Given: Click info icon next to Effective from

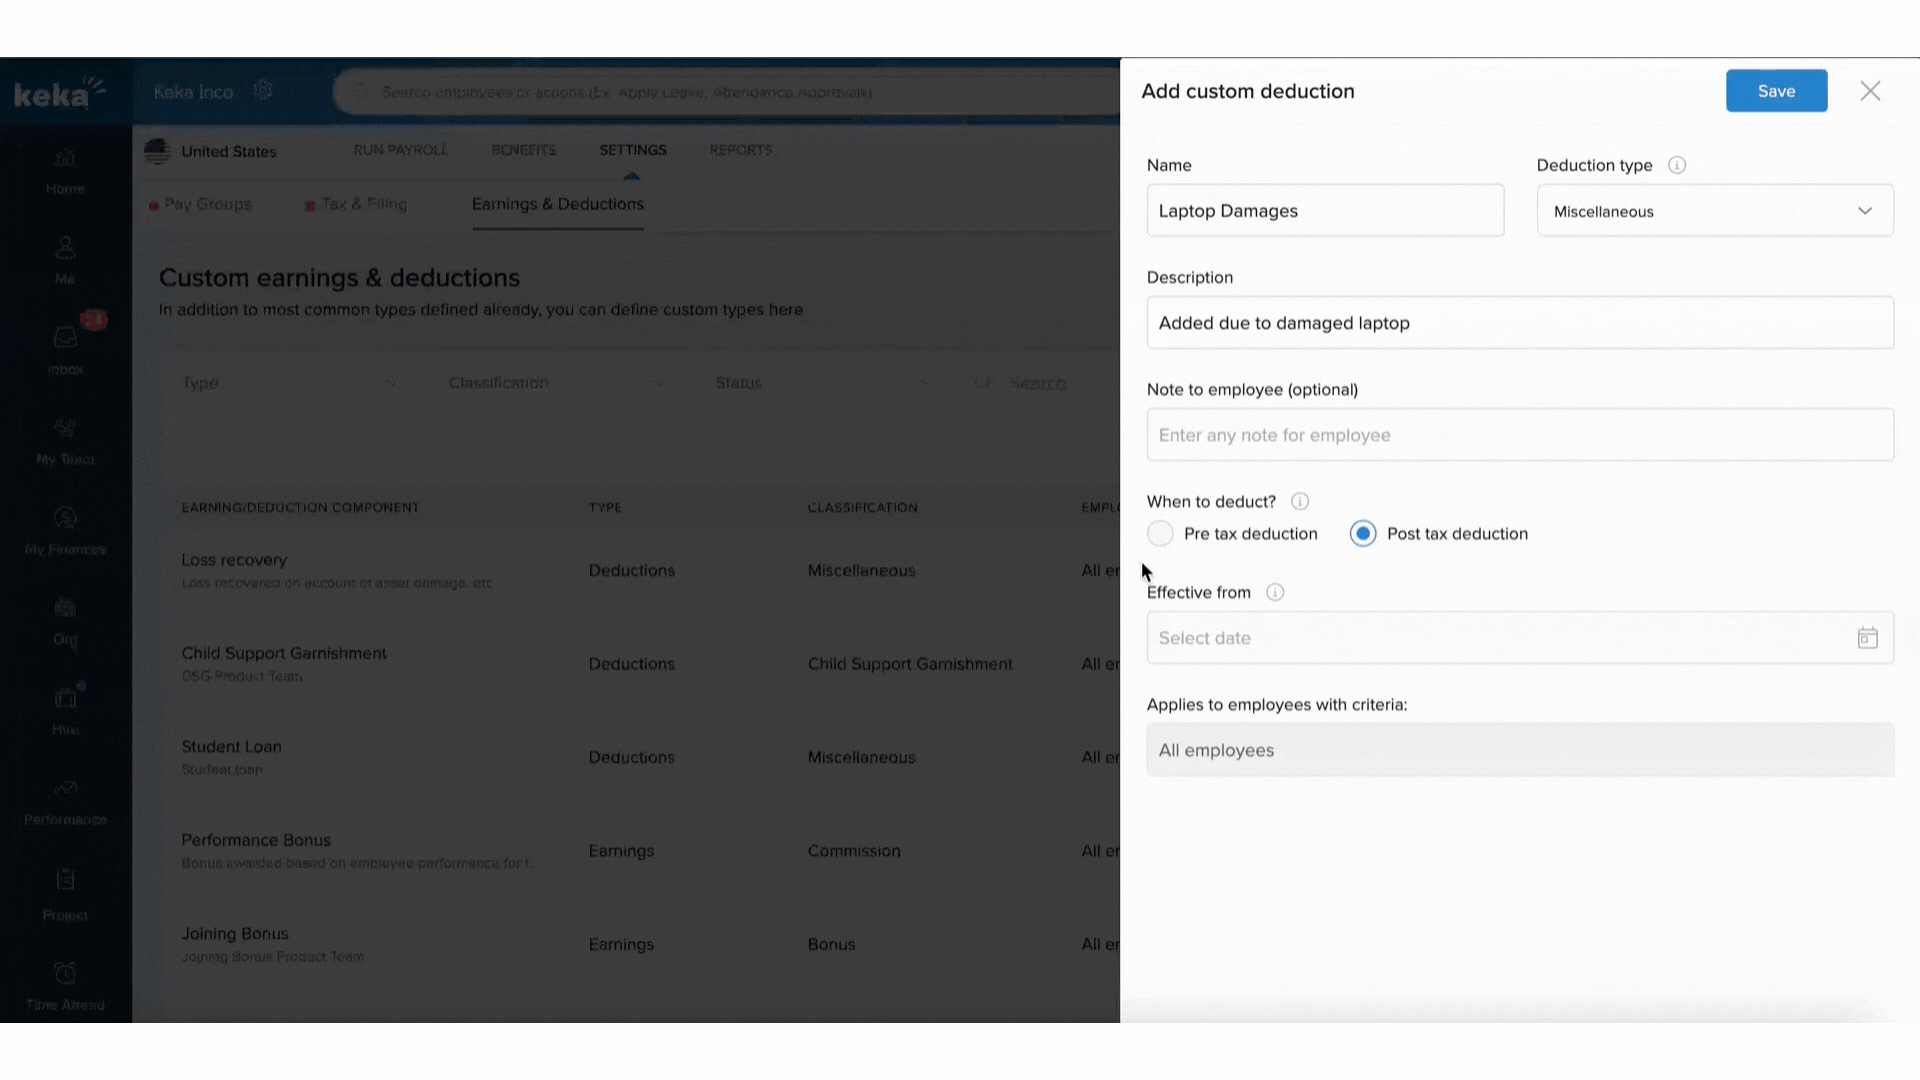Looking at the screenshot, I should tap(1275, 592).
